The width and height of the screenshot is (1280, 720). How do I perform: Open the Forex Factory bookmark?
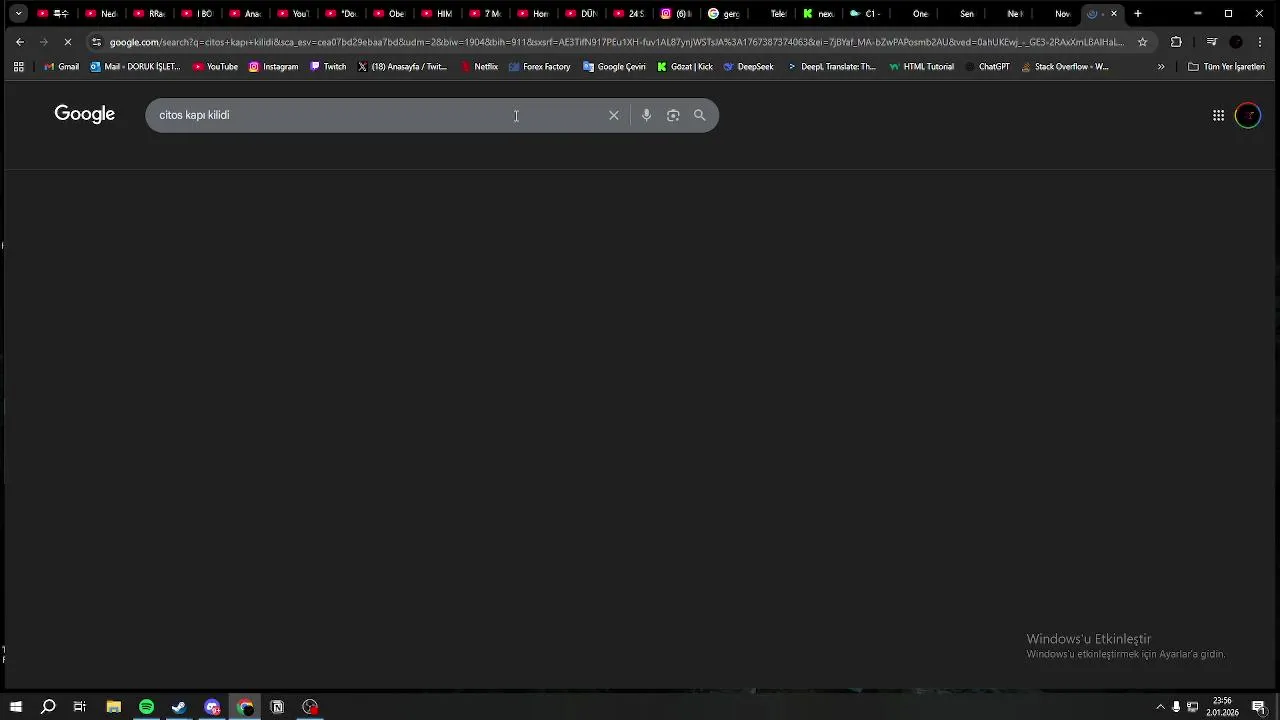539,67
